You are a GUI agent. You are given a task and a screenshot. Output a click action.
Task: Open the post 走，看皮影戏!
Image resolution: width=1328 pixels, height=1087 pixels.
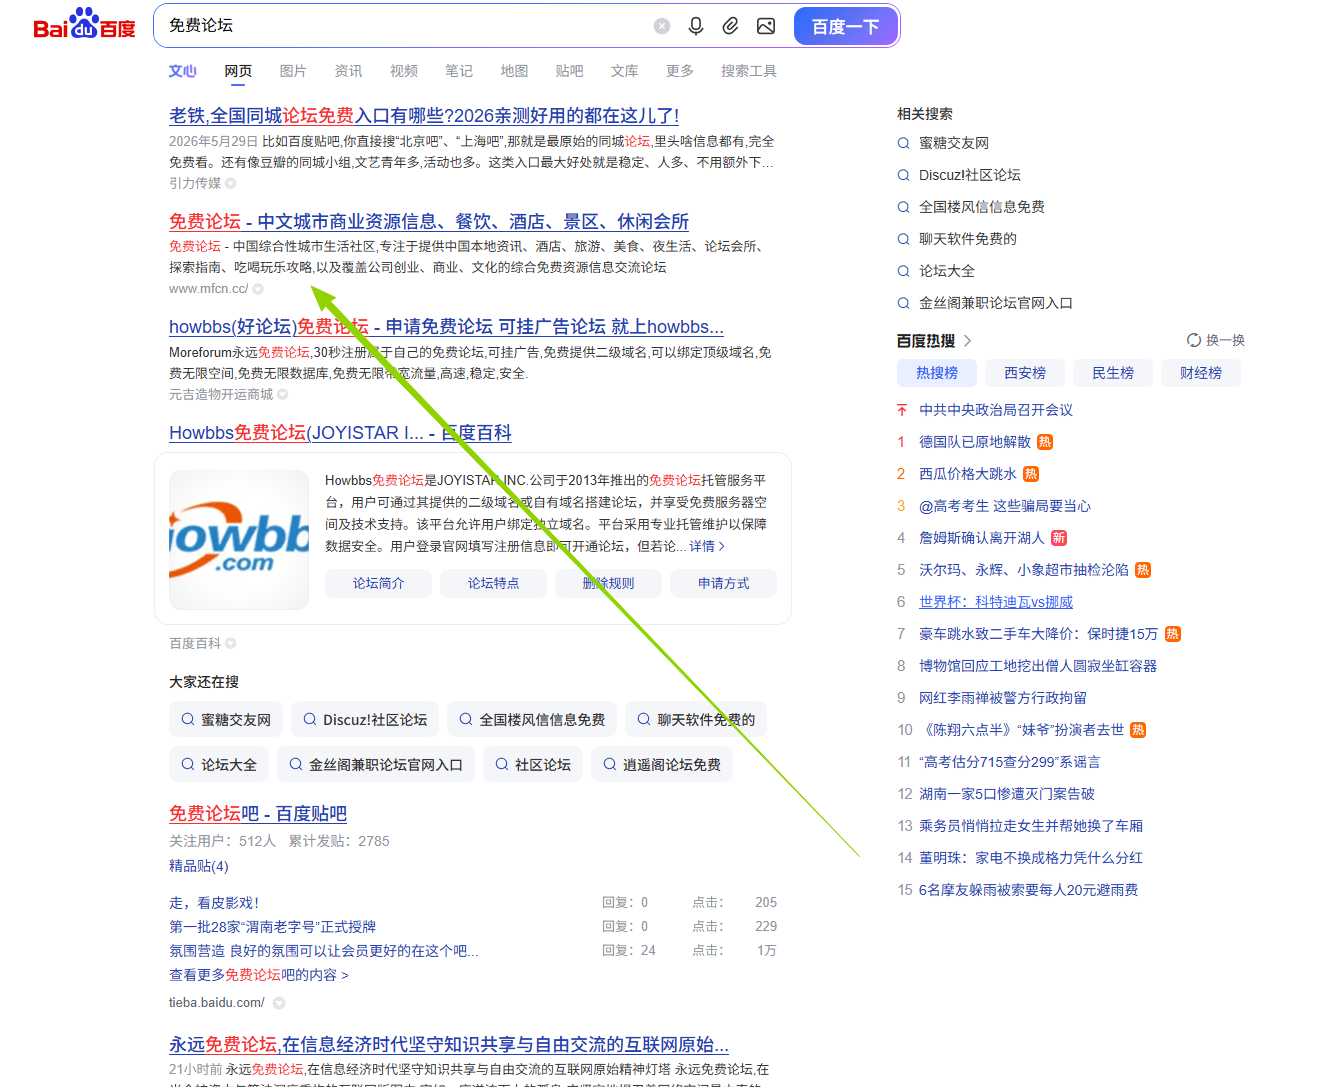point(214,903)
